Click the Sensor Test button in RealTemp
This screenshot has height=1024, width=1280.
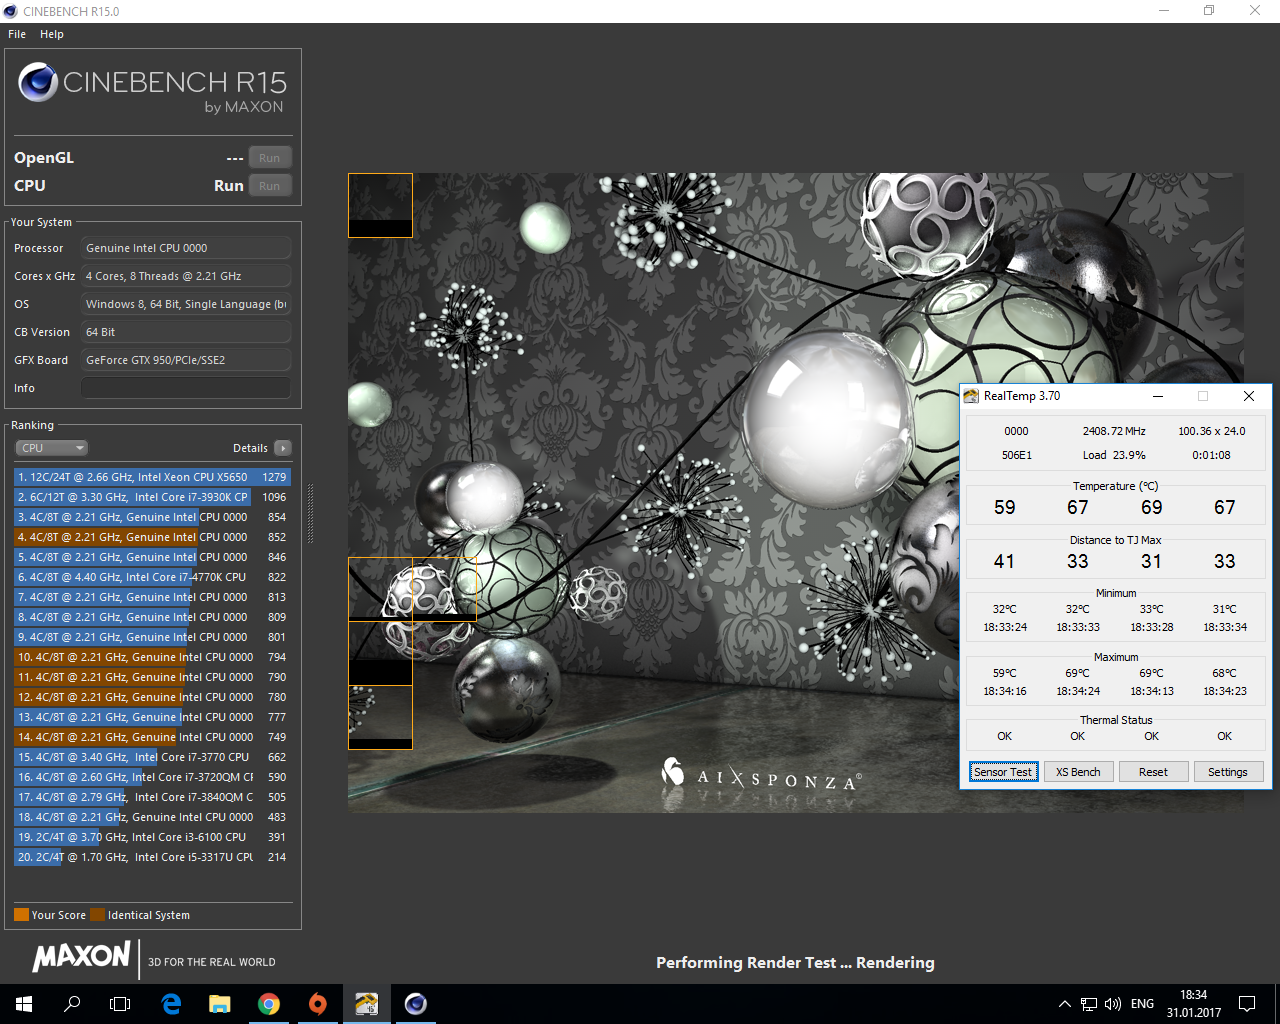pos(1003,772)
